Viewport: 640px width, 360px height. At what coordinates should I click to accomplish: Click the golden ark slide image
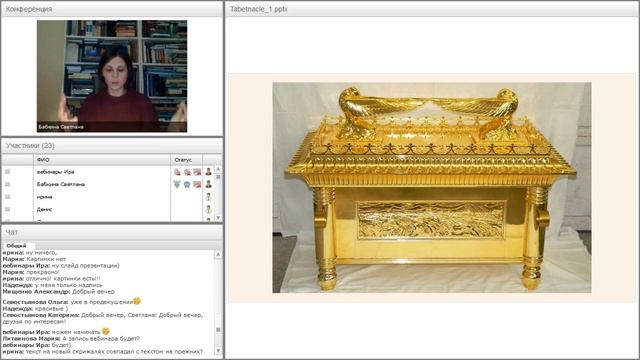pyautogui.click(x=432, y=188)
